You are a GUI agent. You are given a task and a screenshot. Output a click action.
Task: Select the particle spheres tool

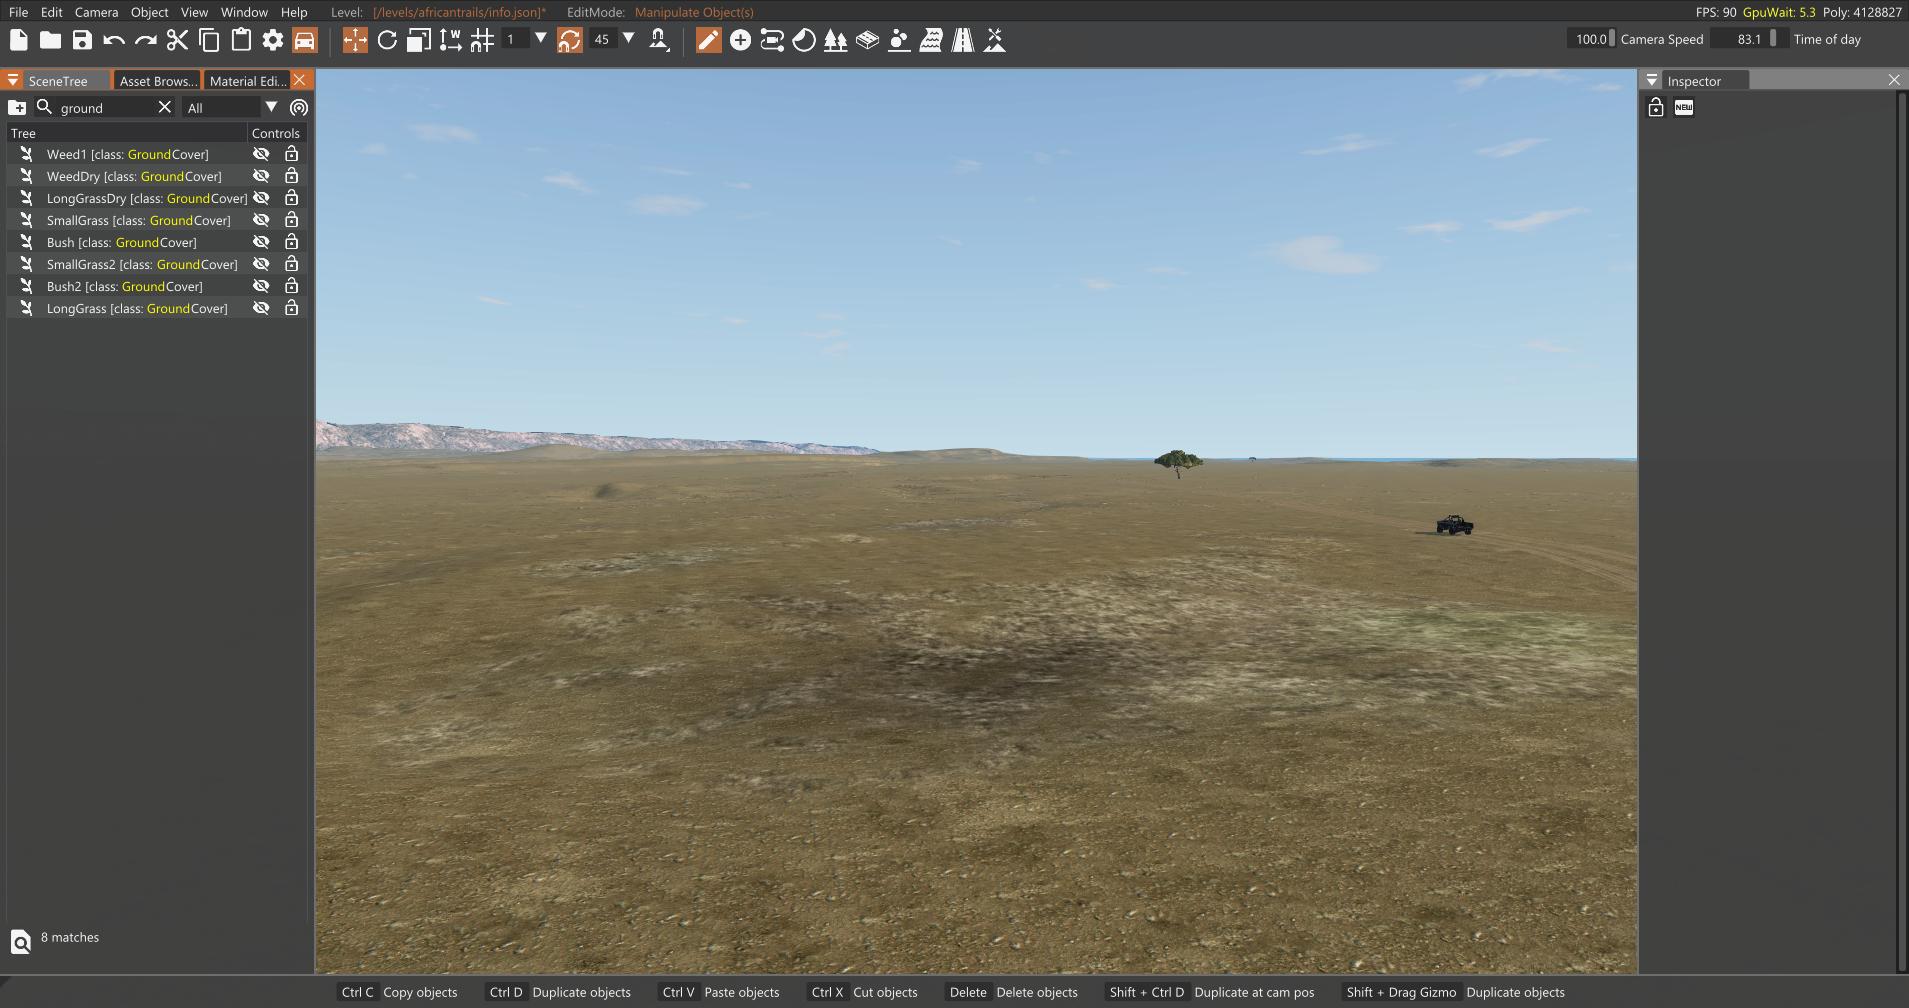click(x=899, y=40)
